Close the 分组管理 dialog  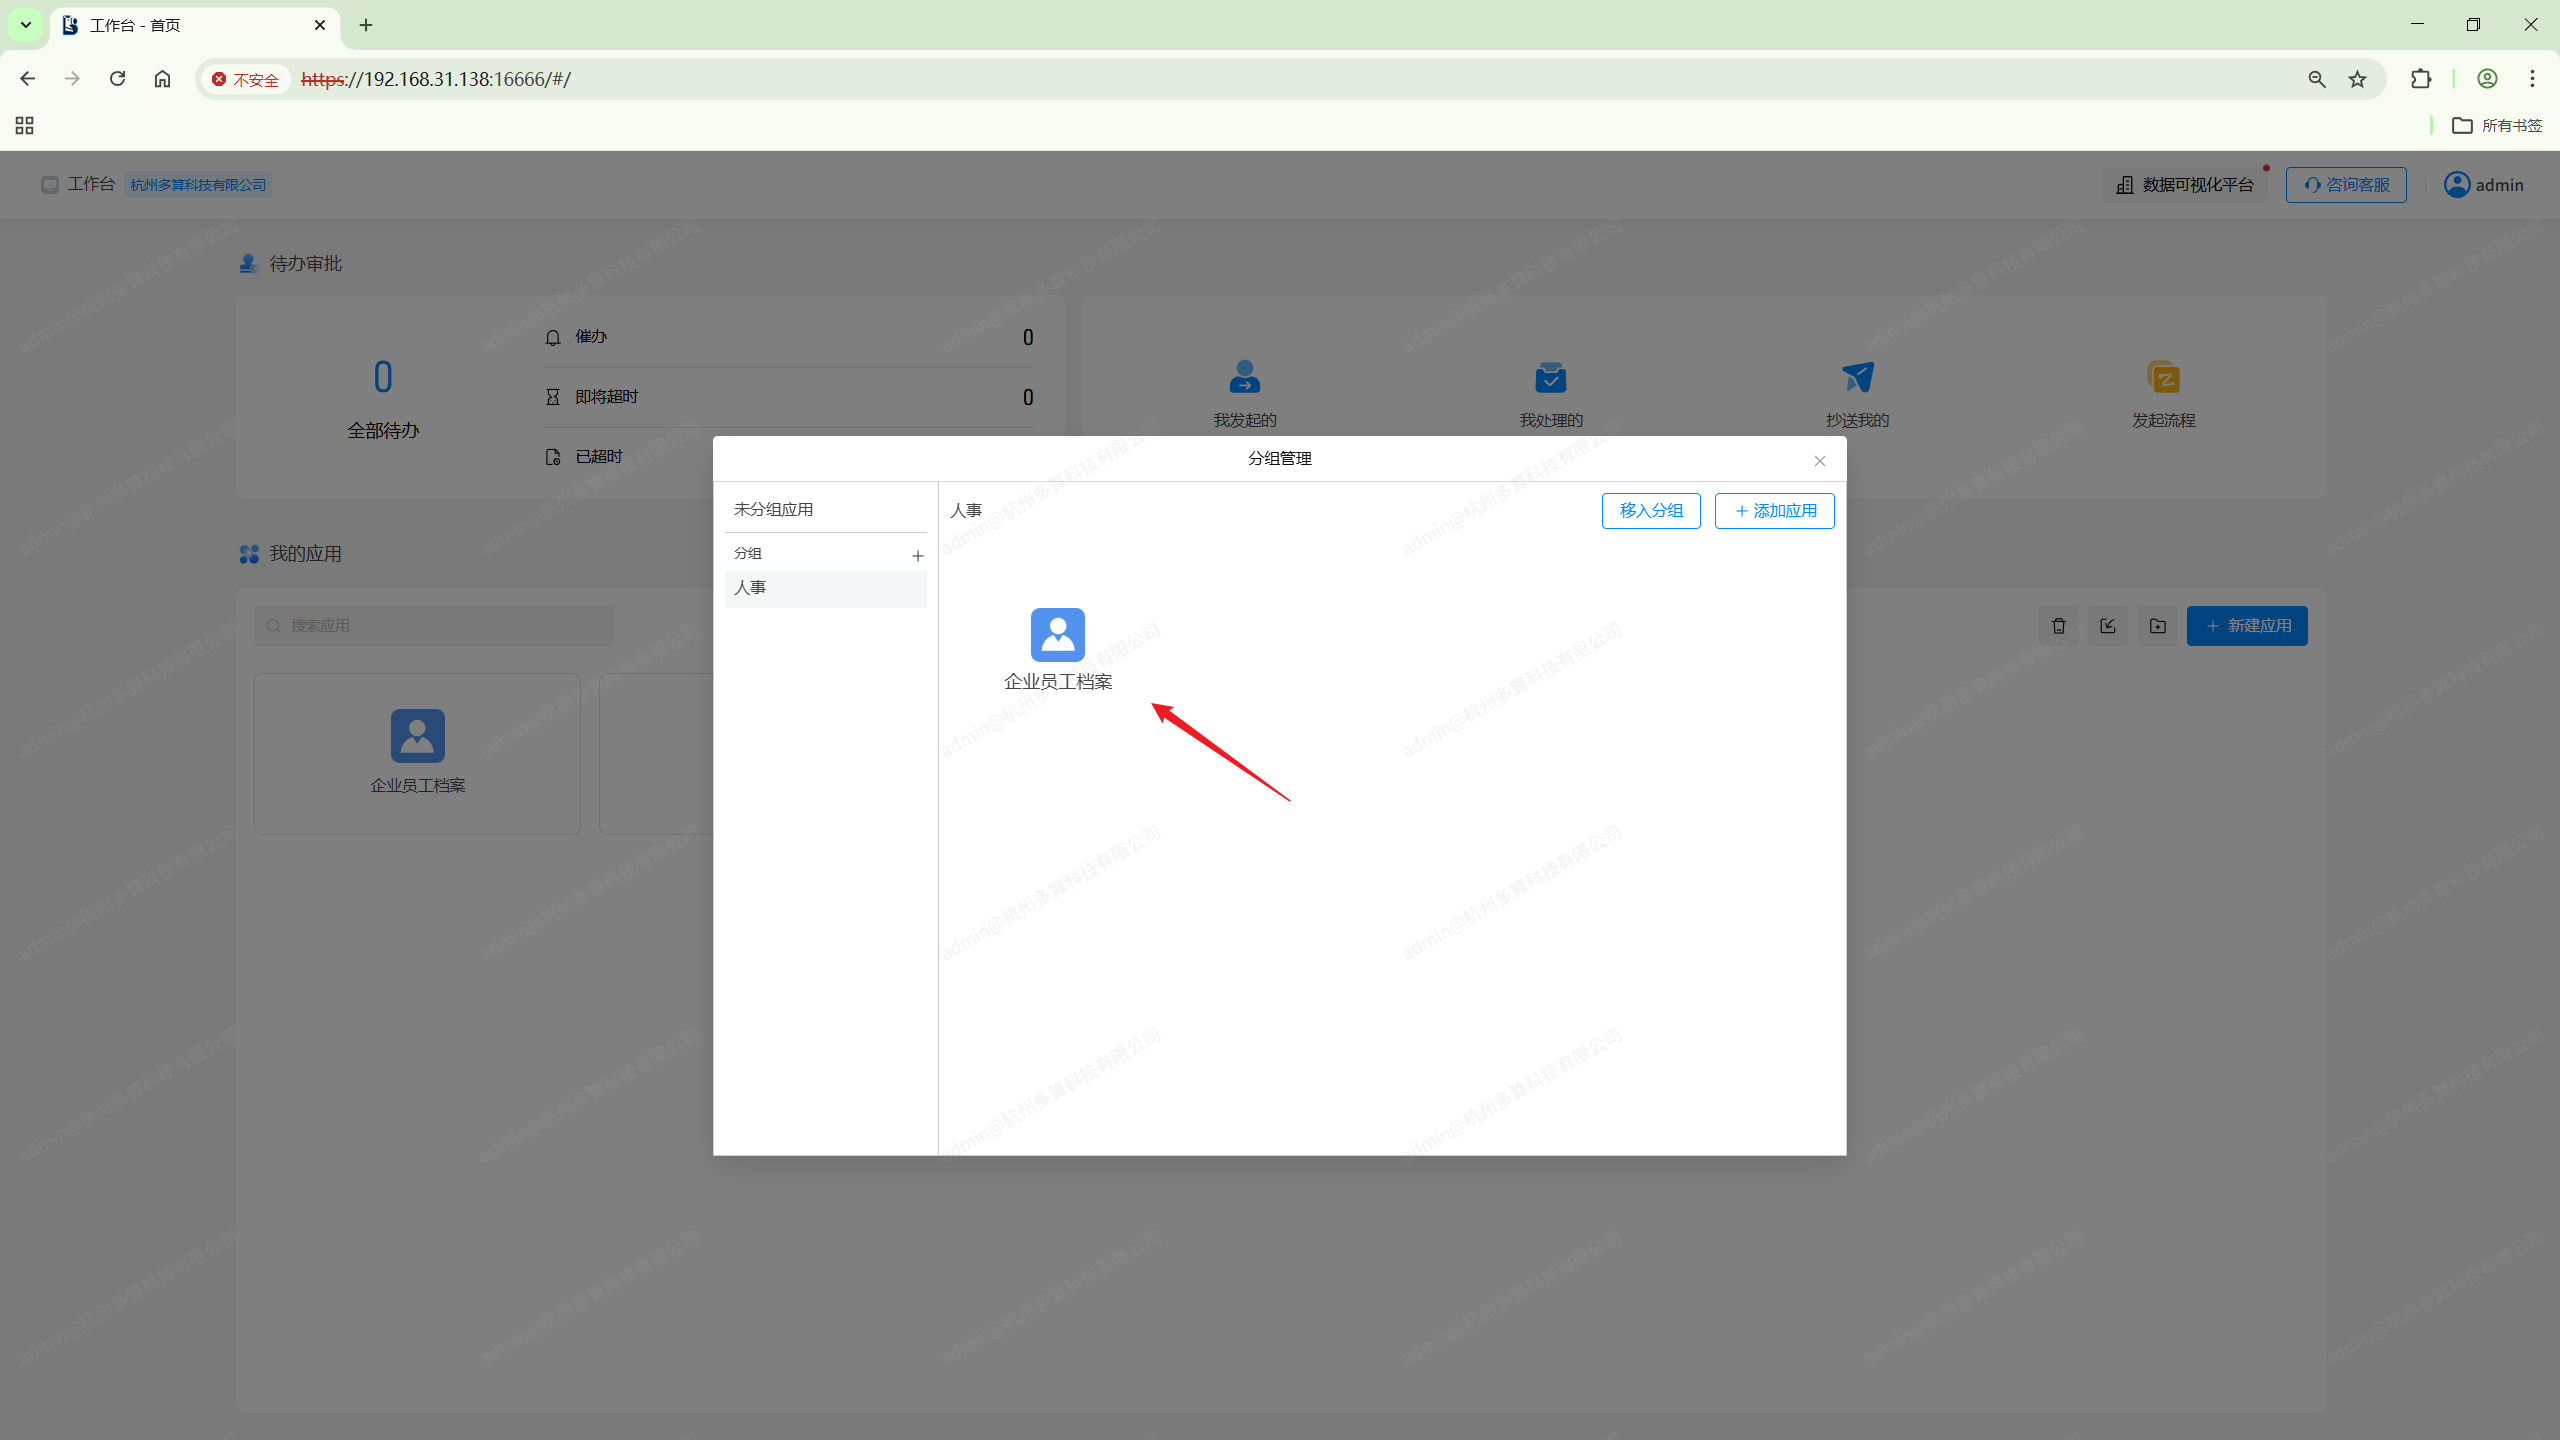1819,461
